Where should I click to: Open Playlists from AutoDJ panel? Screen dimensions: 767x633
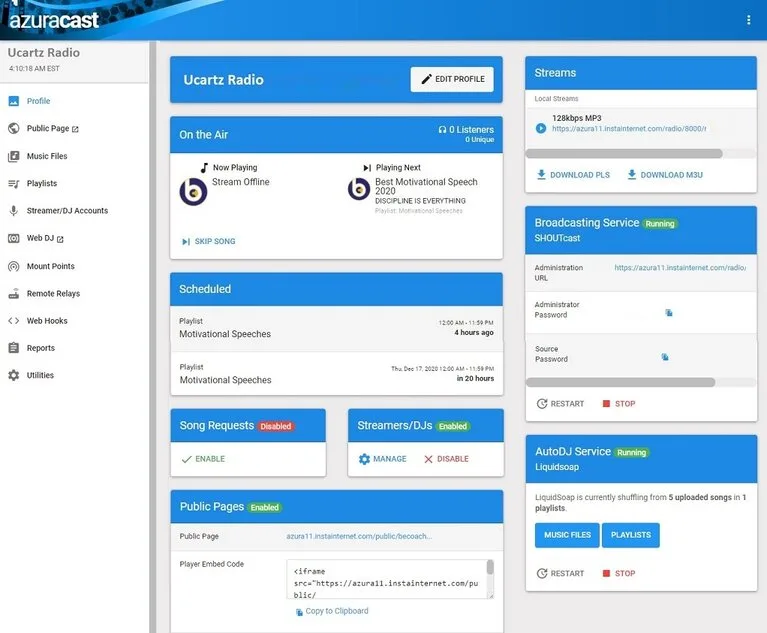631,535
